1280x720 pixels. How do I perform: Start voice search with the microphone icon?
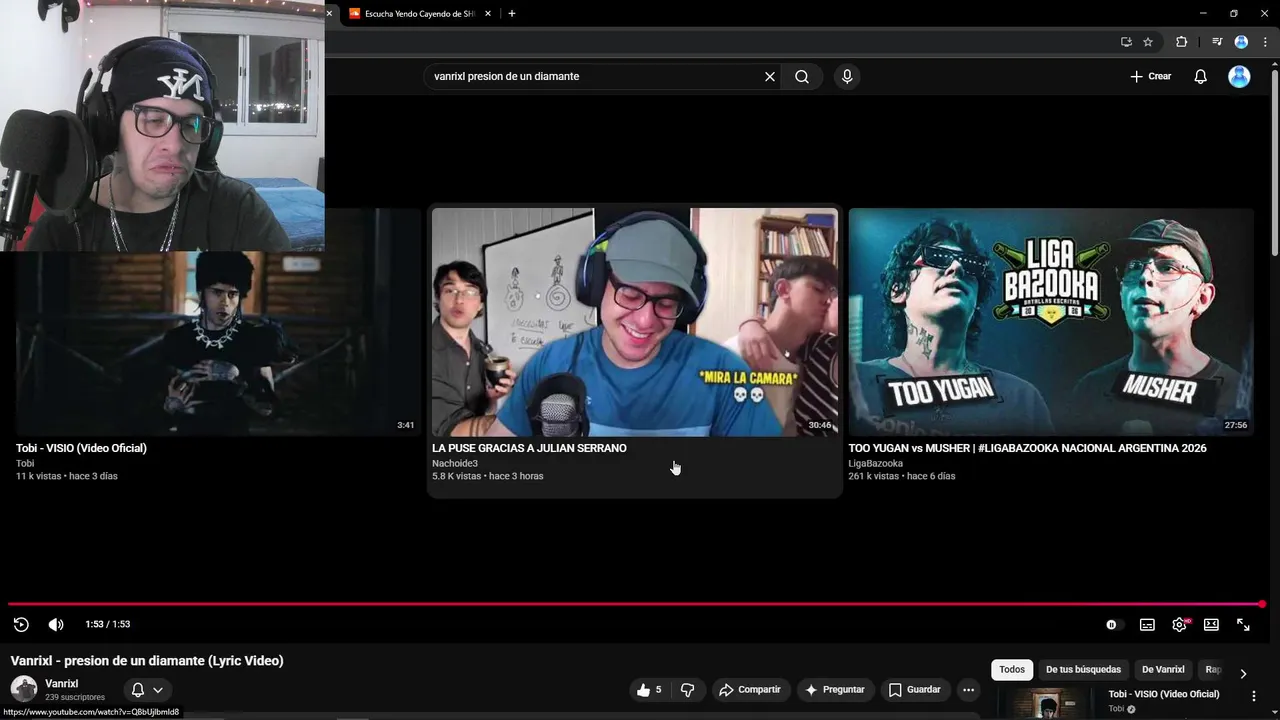847,76
